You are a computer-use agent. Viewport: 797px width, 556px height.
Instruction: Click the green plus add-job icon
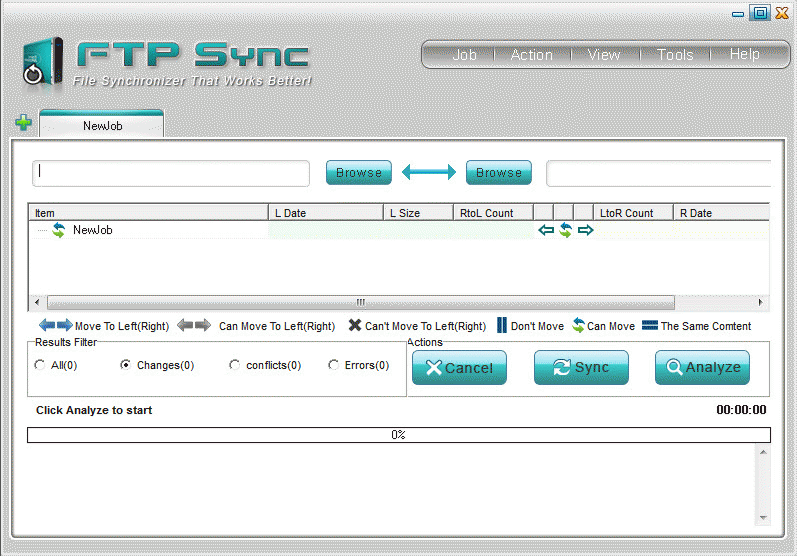click(x=23, y=122)
